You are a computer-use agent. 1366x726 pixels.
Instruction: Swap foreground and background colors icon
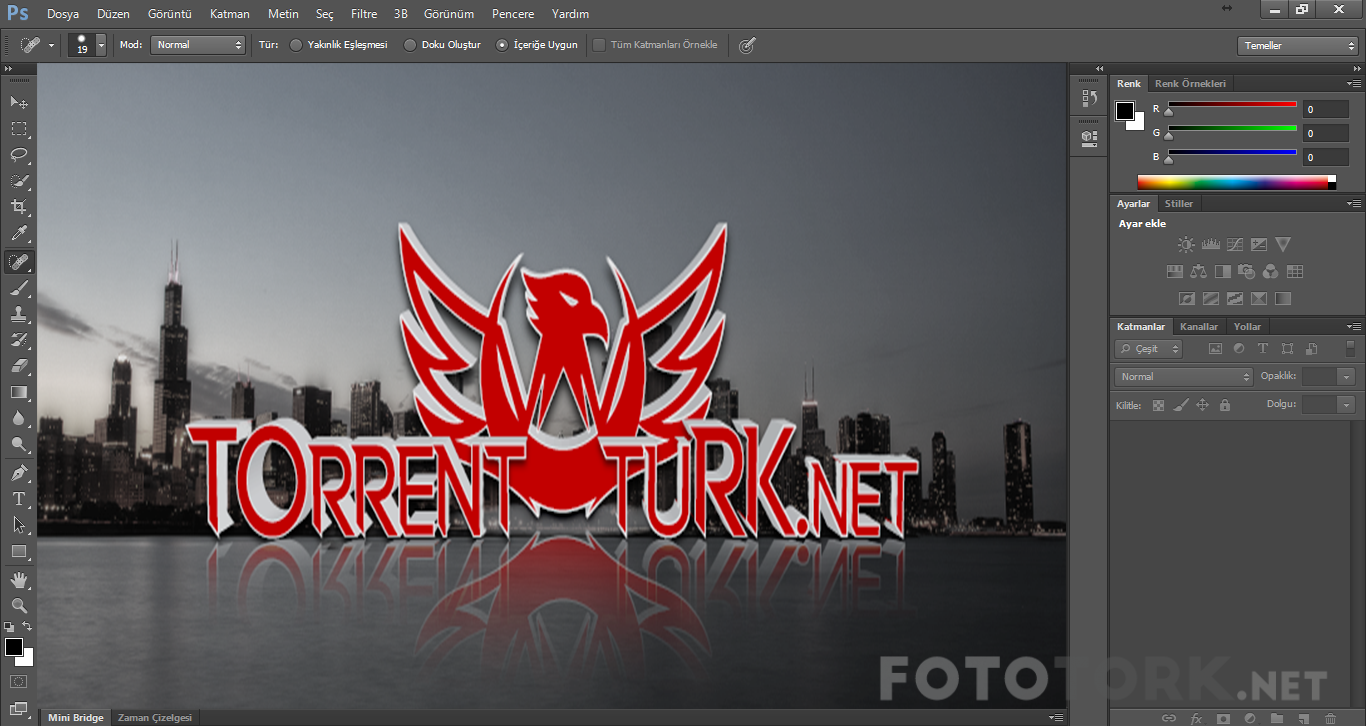coord(27,626)
